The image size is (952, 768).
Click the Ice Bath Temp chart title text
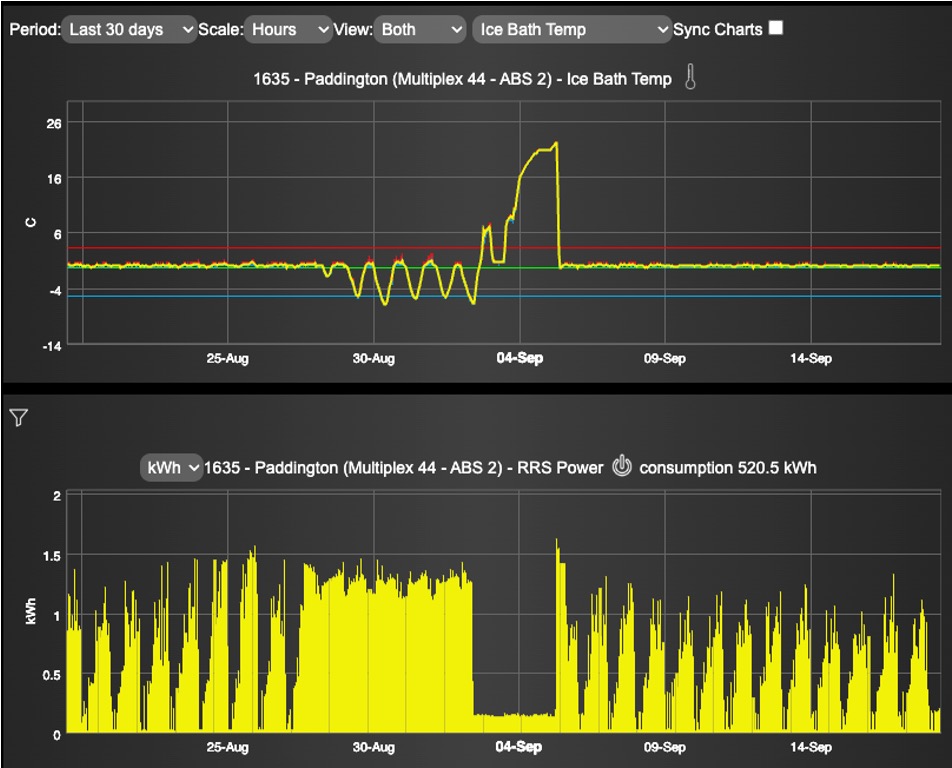tap(462, 79)
